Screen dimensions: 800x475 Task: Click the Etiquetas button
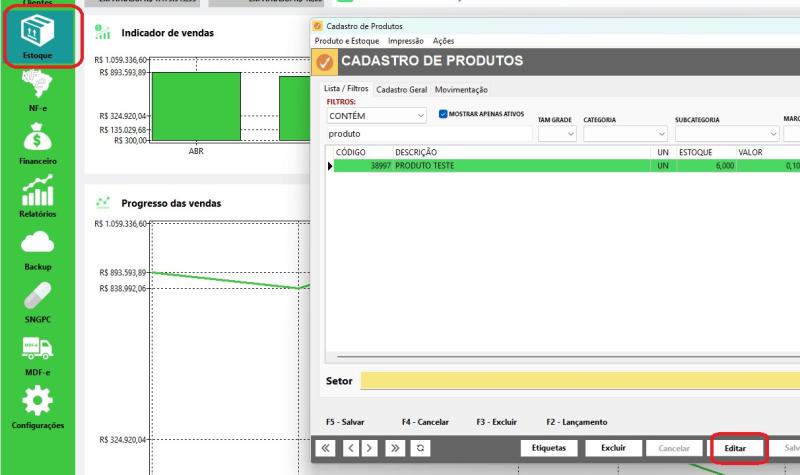[549, 448]
